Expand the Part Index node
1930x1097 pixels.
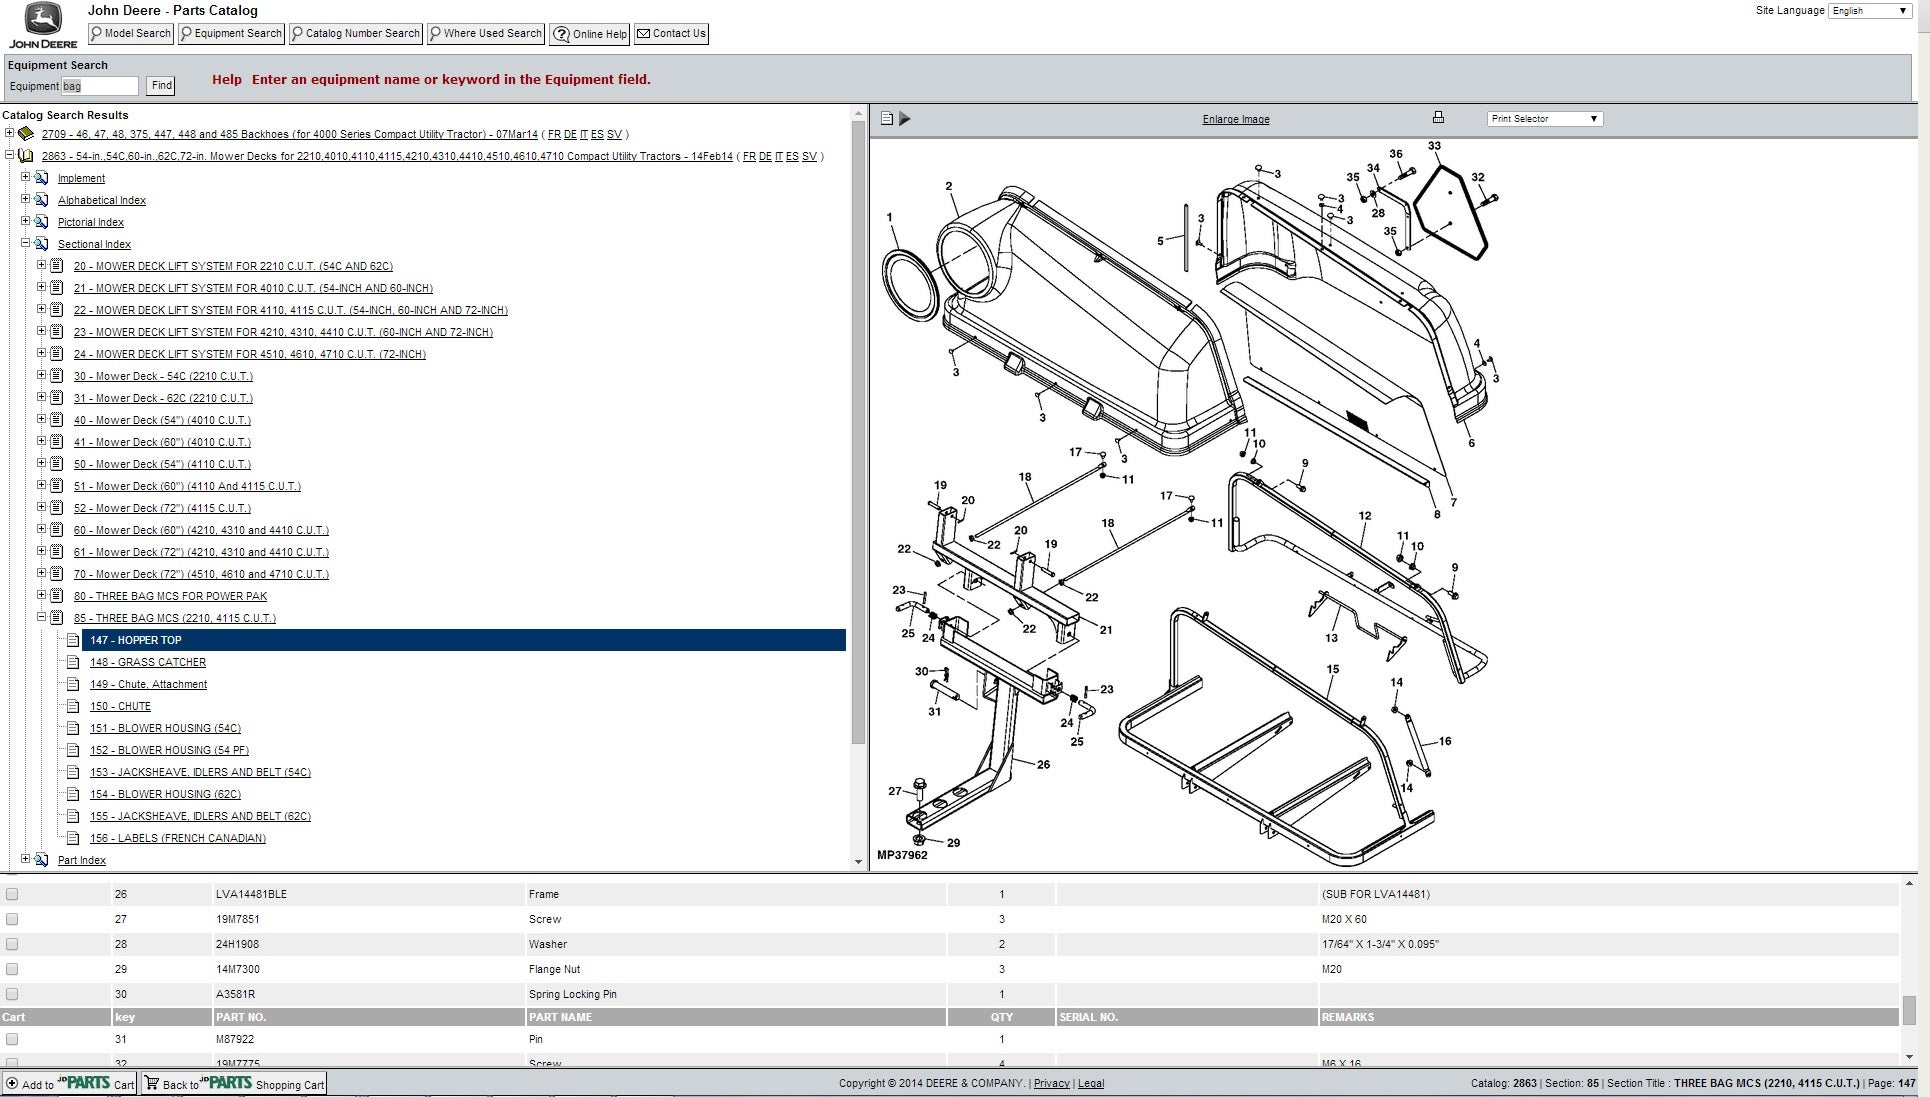26,859
